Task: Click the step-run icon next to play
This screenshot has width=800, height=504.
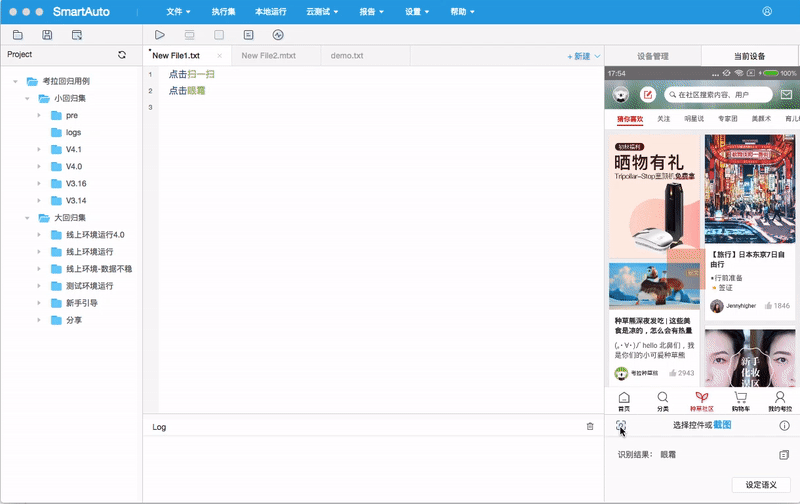Action: pos(189,35)
